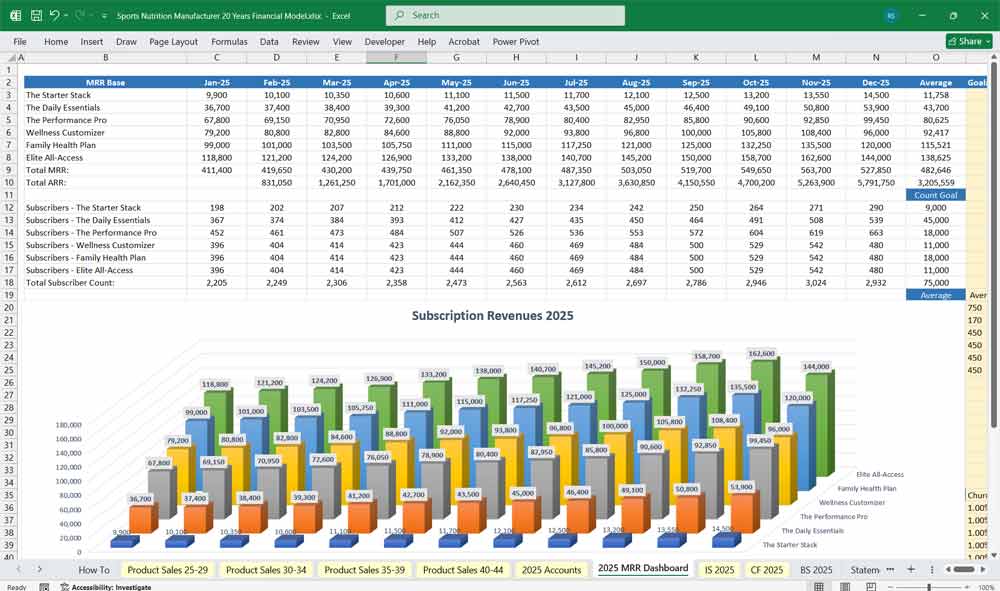Screen dimensions: 1000x591
Task: Click the search box in title bar
Action: point(505,16)
